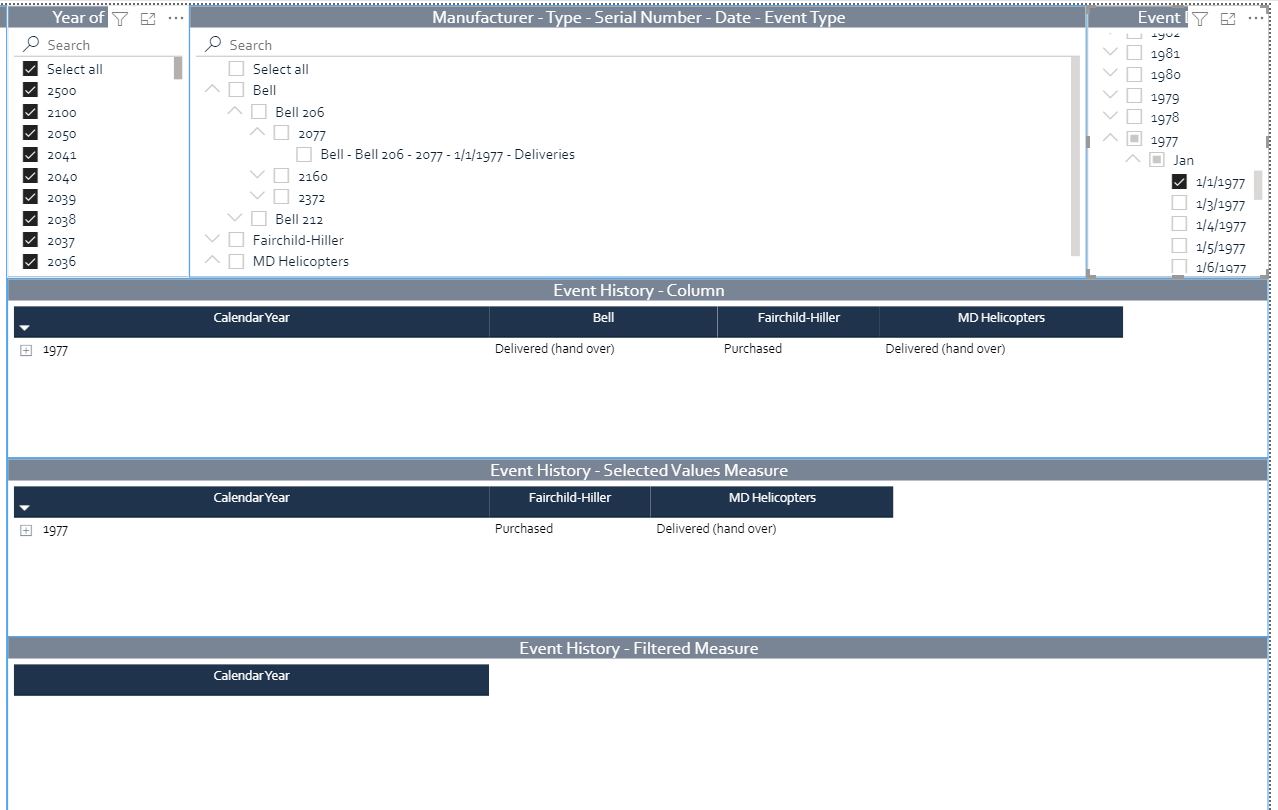The width and height of the screenshot is (1278, 810).
Task: Collapse the Bell 206 node
Action: click(235, 111)
